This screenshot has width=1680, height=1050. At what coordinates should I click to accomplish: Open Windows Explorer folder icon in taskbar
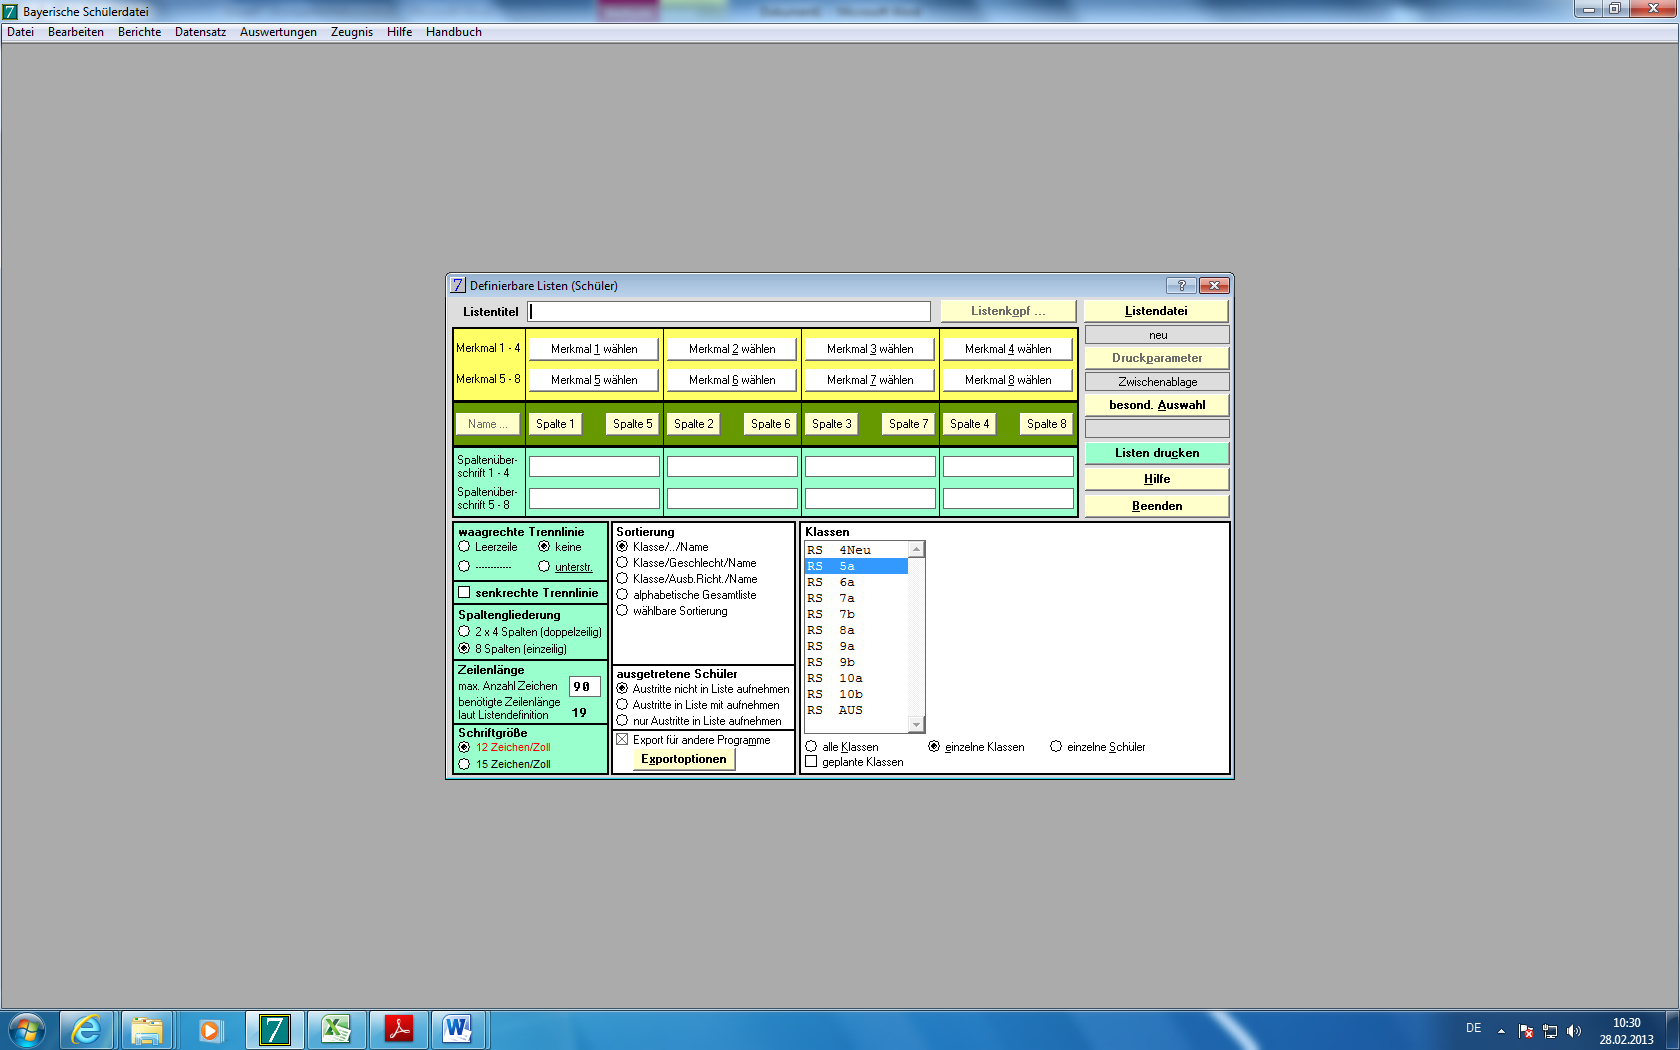click(148, 1029)
